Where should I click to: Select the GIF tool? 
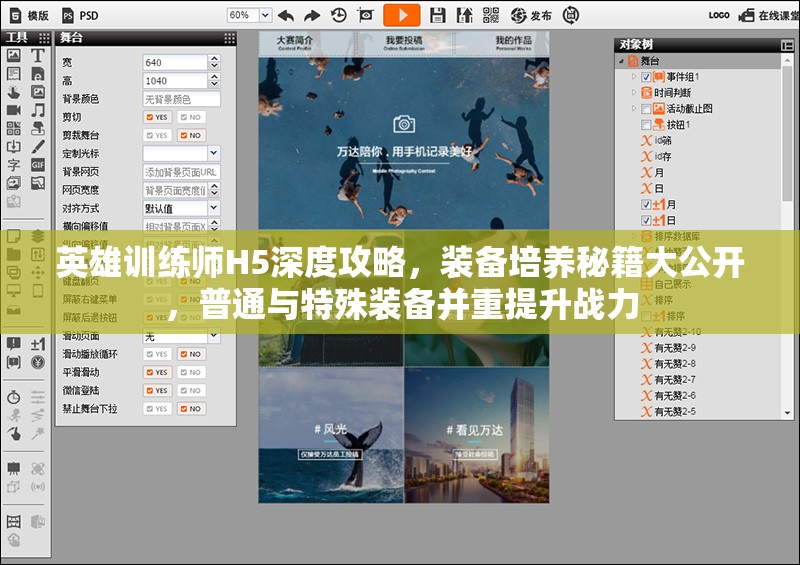point(38,165)
